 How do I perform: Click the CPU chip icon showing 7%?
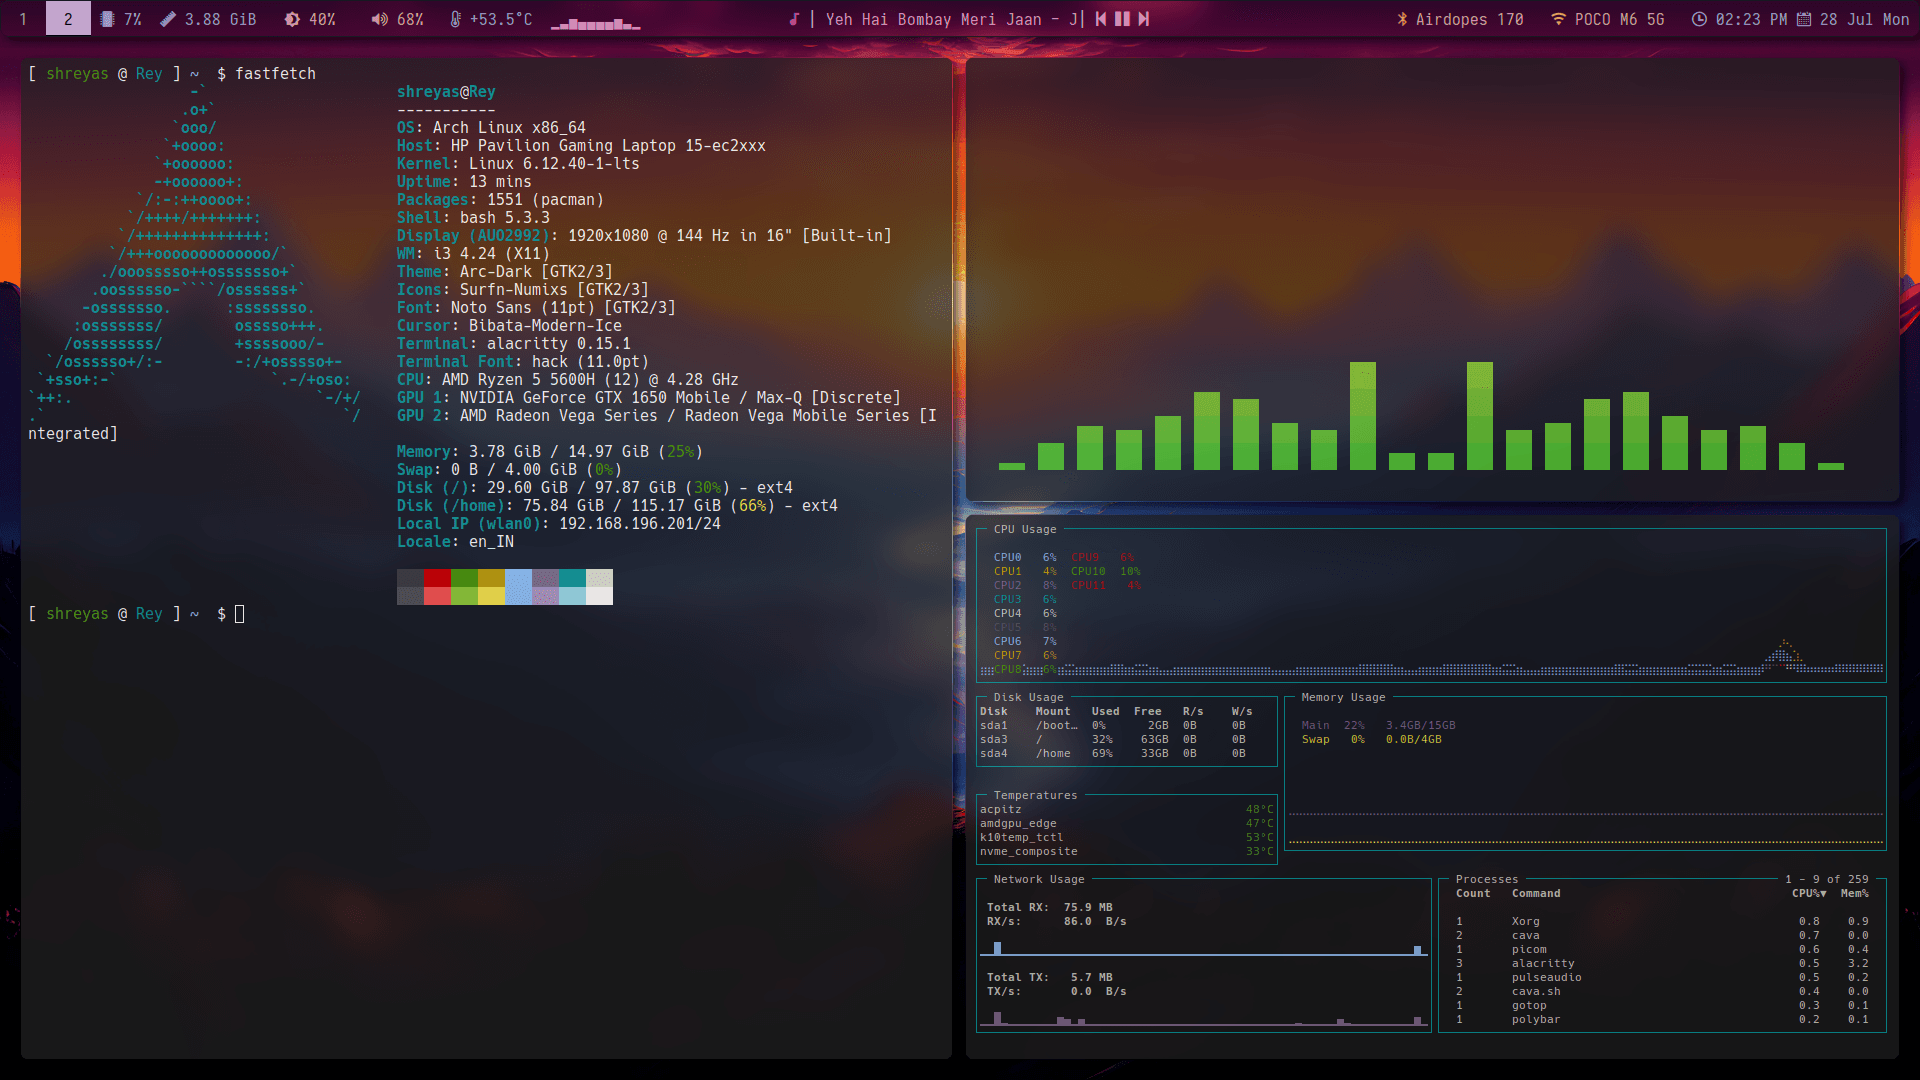(x=105, y=18)
